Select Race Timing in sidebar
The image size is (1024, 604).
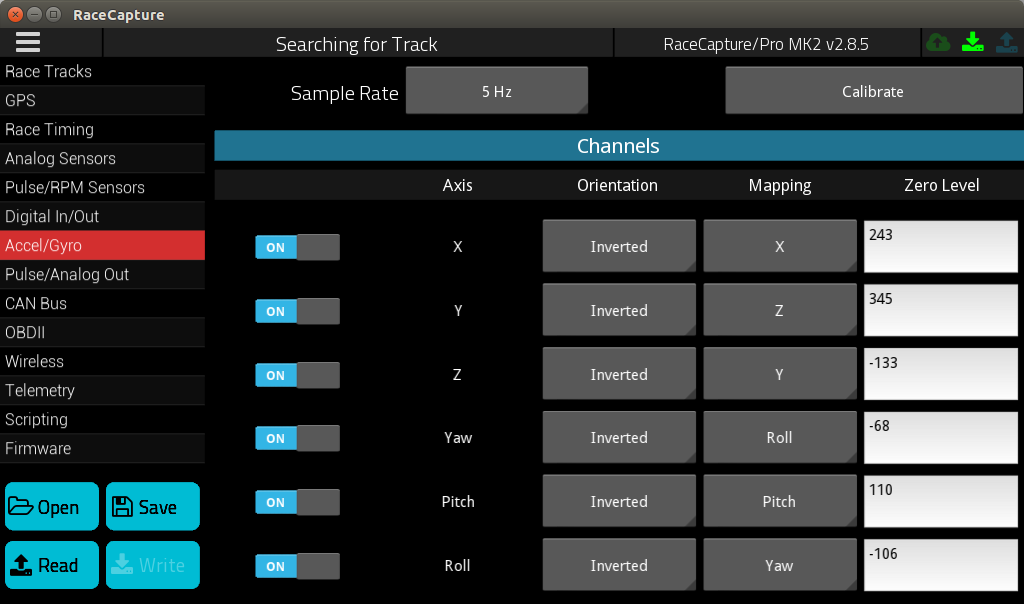coord(103,129)
